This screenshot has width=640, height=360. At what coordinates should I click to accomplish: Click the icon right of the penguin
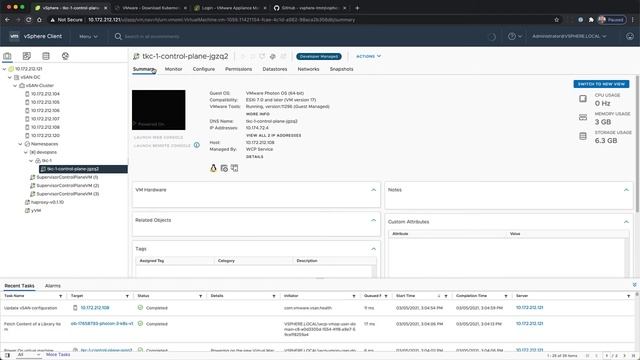pos(224,168)
